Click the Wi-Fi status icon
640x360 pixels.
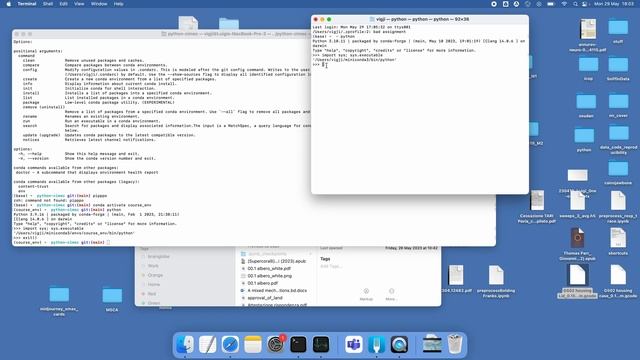coord(564,4)
